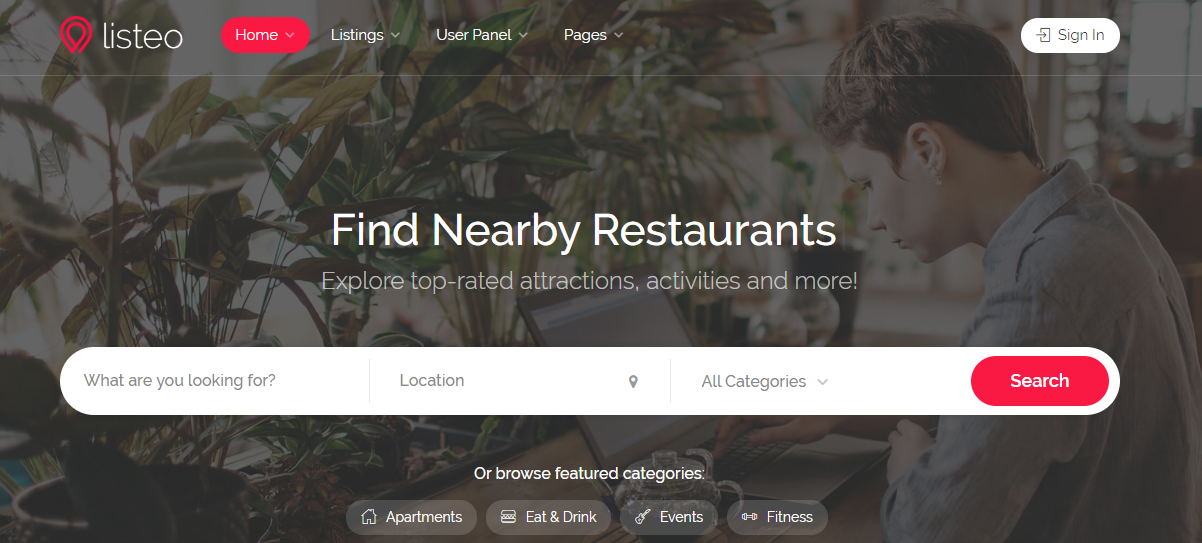The height and width of the screenshot is (543, 1202).
Task: Click the 'What are you looking for?' field
Action: click(x=215, y=381)
